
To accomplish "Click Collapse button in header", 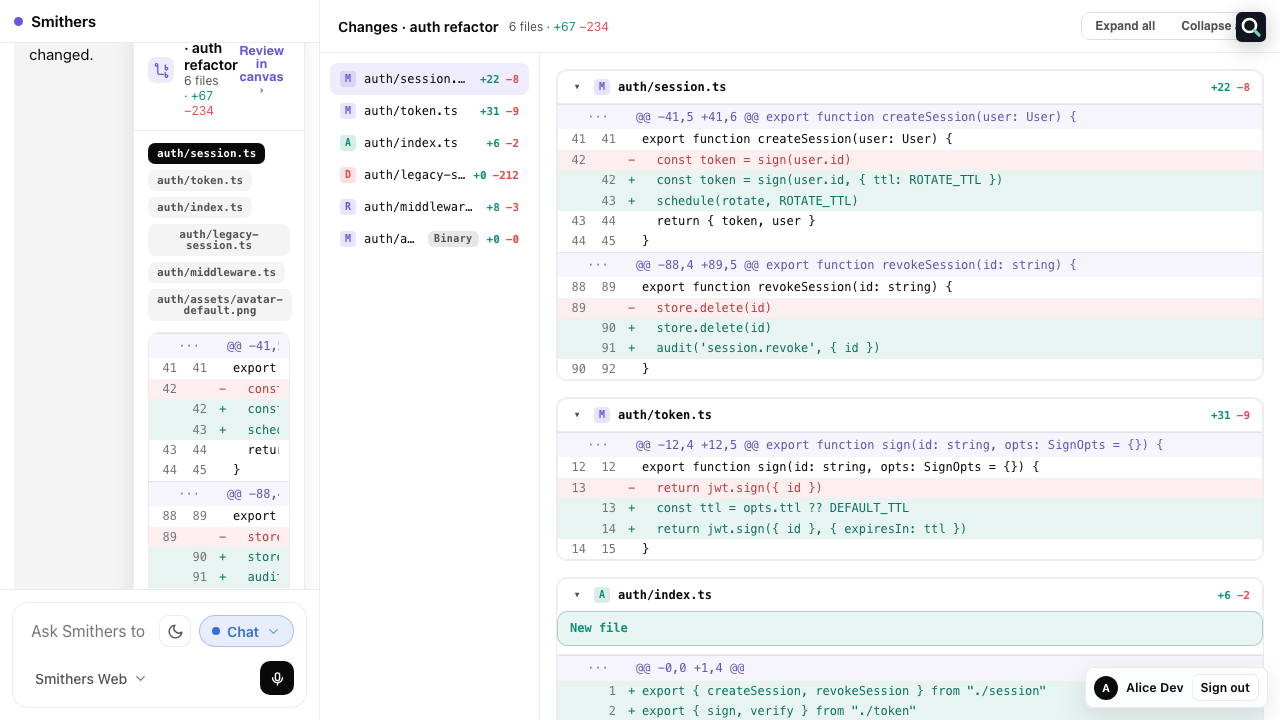I will pyautogui.click(x=1205, y=26).
